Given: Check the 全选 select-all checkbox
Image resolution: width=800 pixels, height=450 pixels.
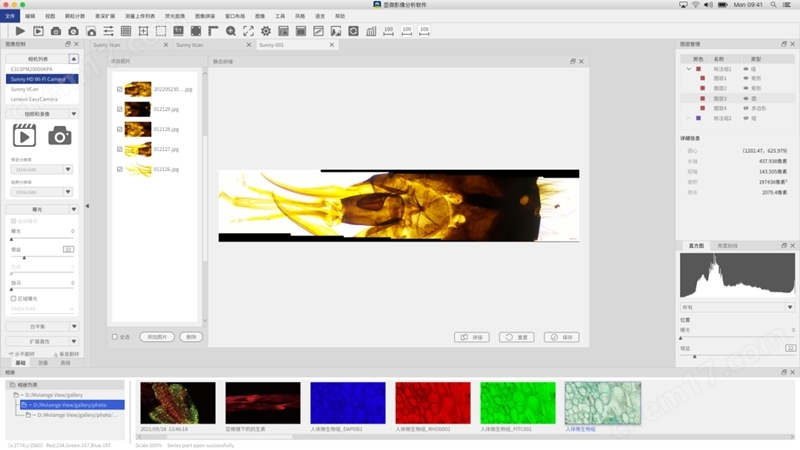Looking at the screenshot, I should click(x=115, y=337).
